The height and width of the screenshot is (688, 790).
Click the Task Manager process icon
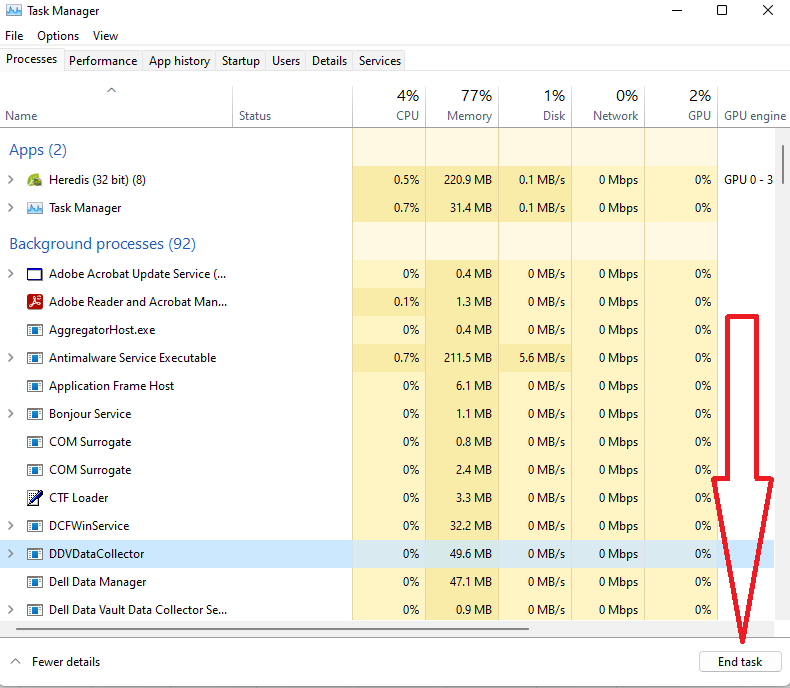point(34,208)
